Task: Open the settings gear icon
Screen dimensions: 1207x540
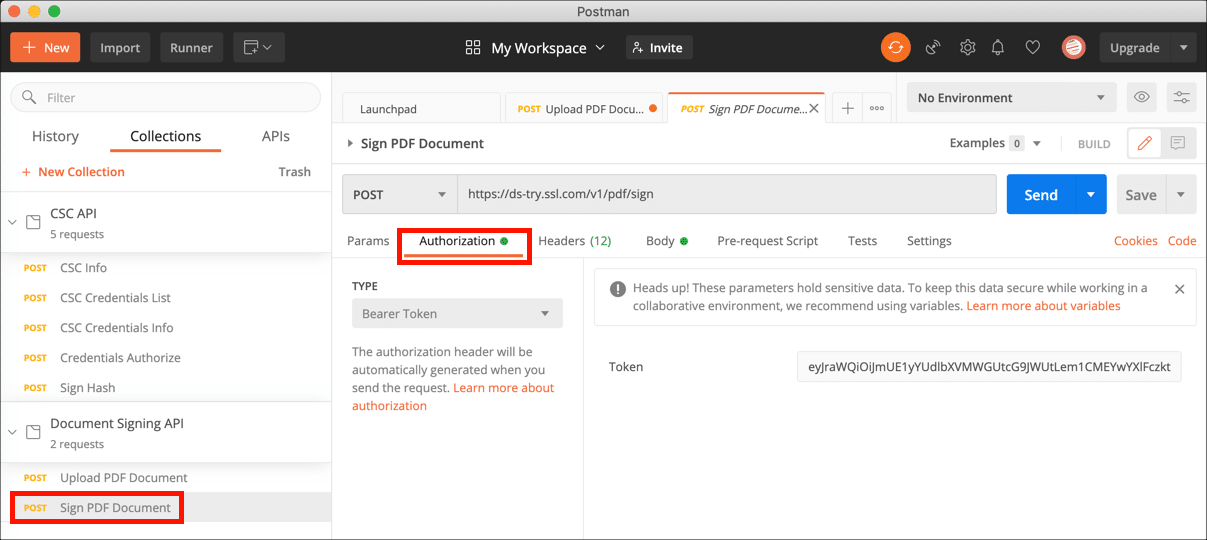Action: 967,47
